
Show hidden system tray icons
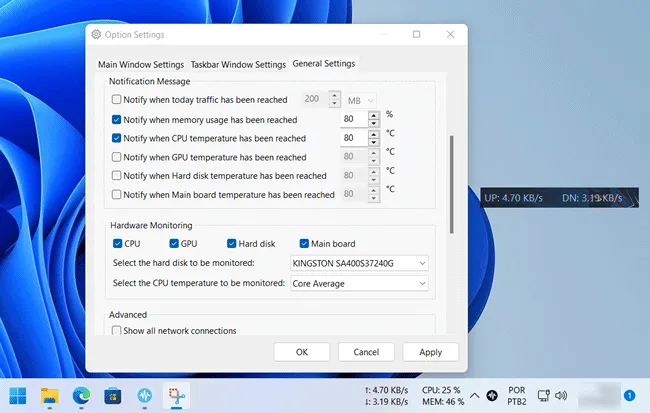tap(474, 396)
